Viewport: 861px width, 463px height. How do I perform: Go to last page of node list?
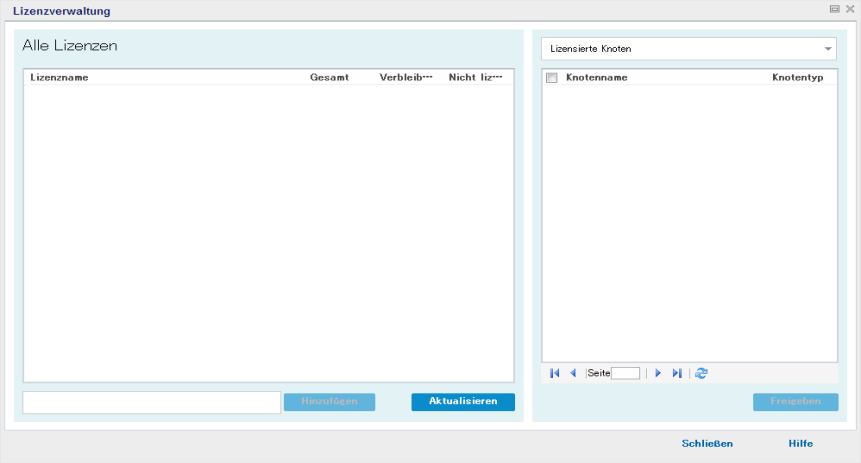pos(677,373)
